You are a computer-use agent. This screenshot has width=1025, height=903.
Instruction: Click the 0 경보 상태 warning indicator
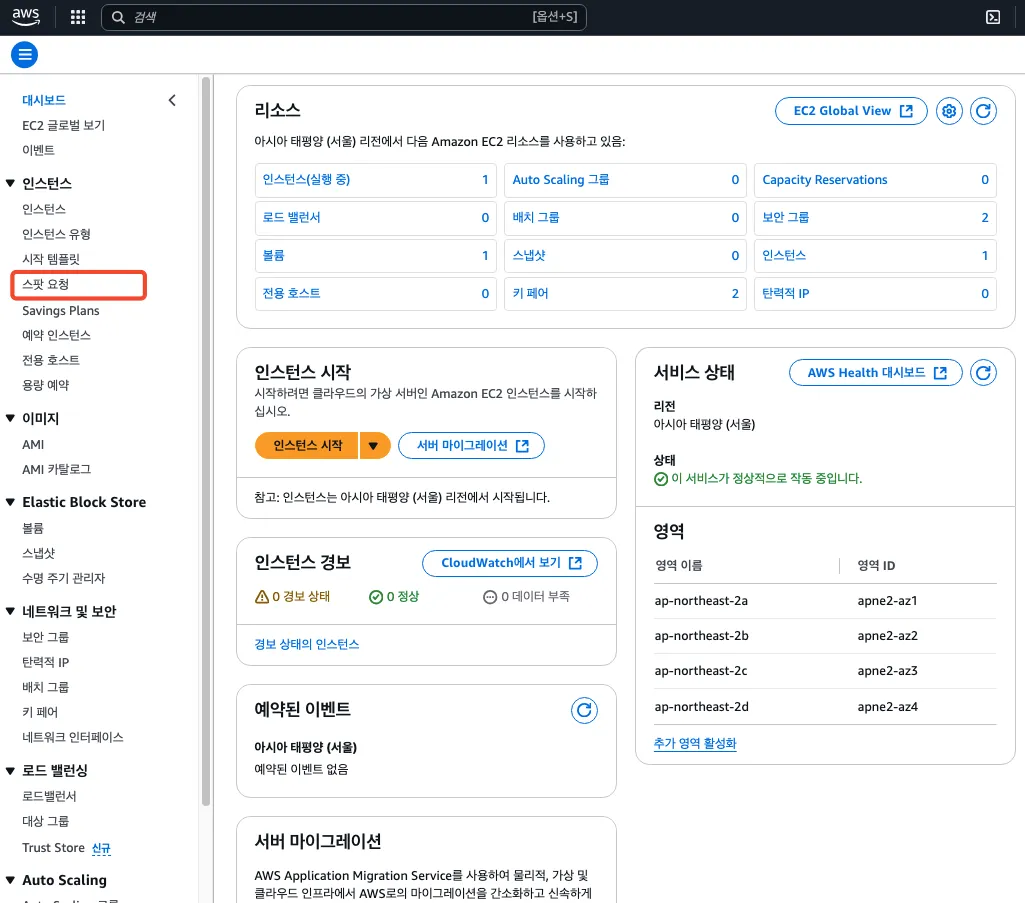coord(292,596)
